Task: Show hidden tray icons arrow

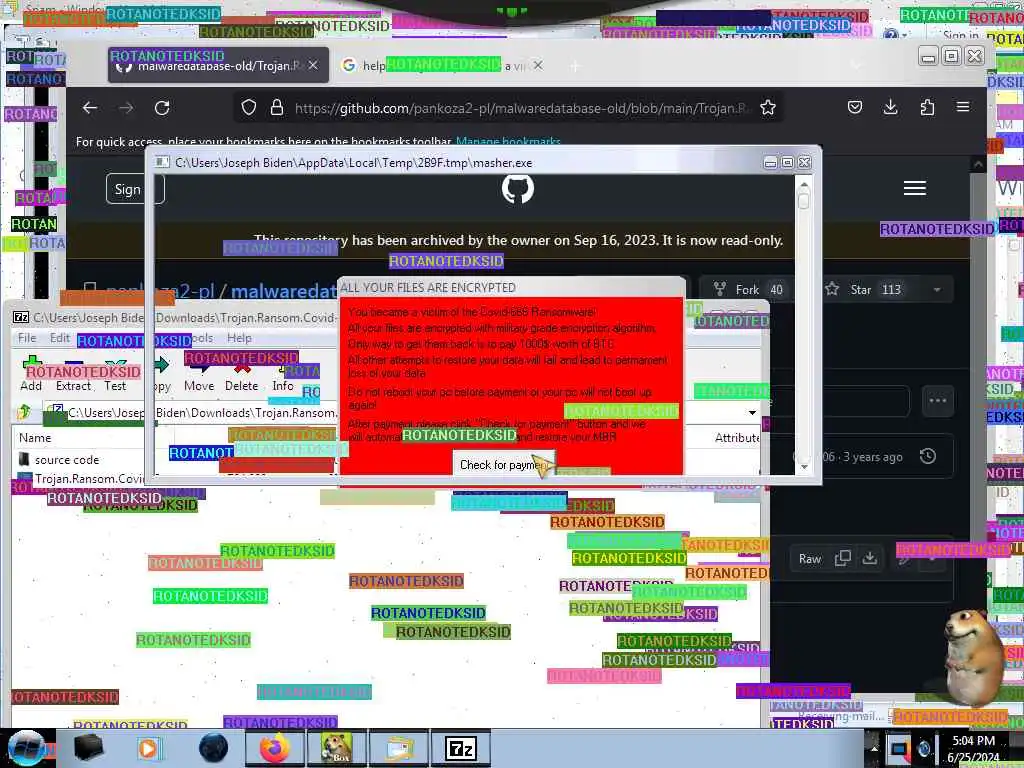Action: pyautogui.click(x=874, y=748)
